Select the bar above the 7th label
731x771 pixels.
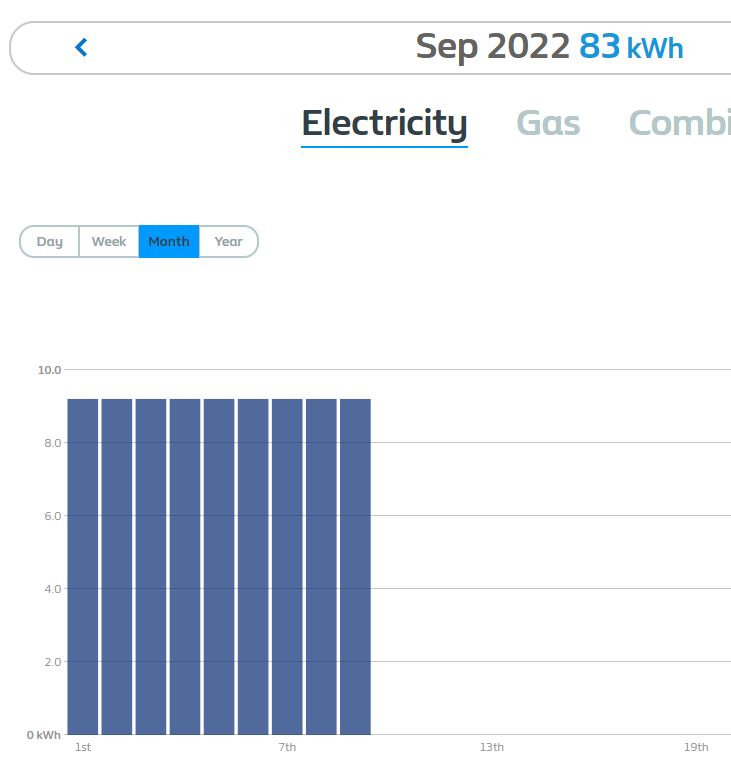pyautogui.click(x=287, y=566)
